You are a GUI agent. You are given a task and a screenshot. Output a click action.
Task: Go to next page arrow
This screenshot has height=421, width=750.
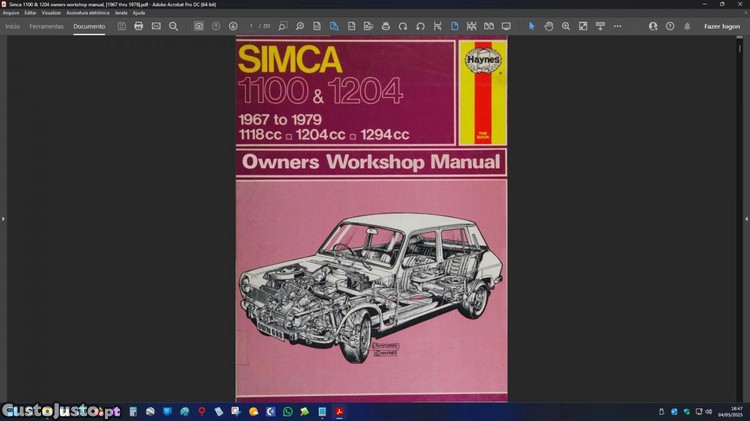point(233,26)
